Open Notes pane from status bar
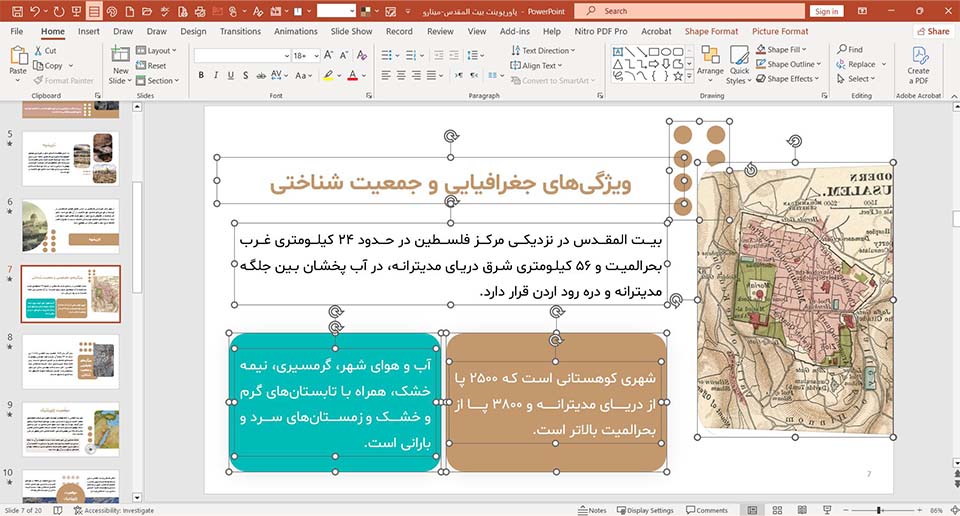Viewport: 960px width, 516px height. click(x=592, y=510)
